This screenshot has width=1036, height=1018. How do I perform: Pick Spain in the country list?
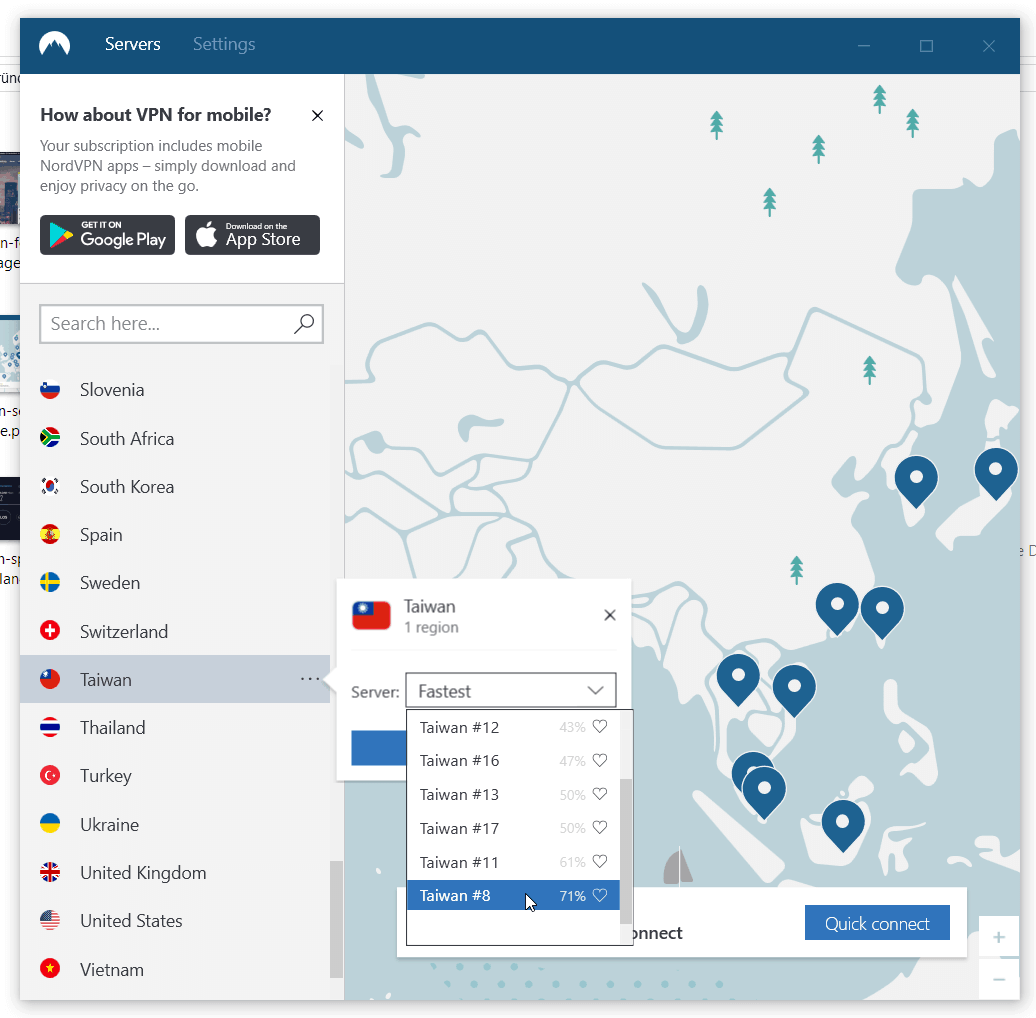(175, 534)
